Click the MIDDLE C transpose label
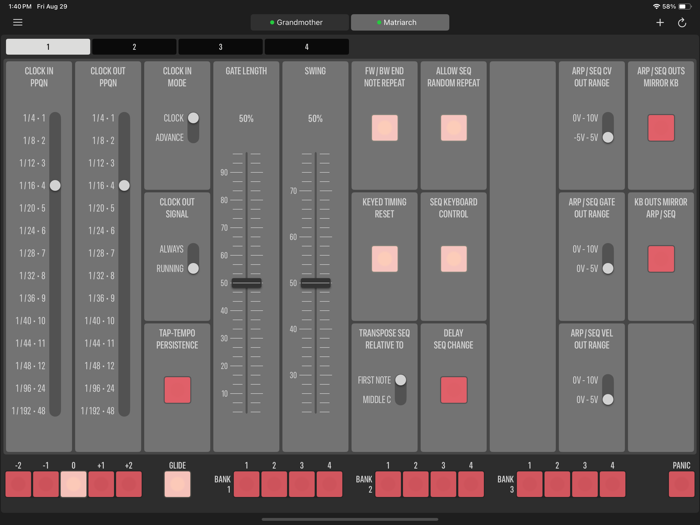 click(x=377, y=400)
